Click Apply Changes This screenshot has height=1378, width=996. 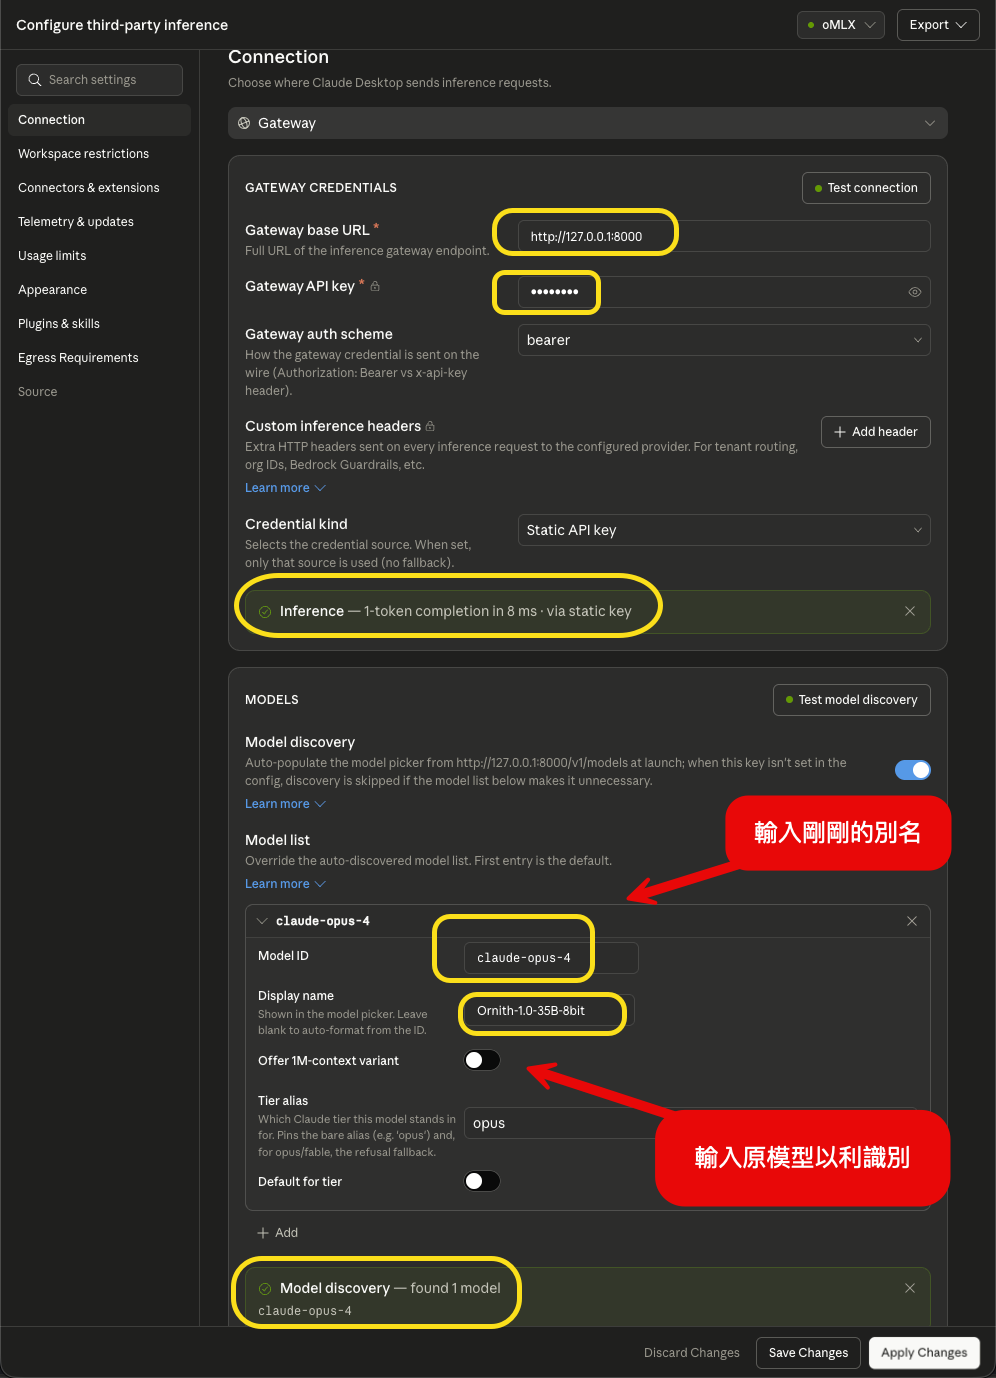click(924, 1353)
